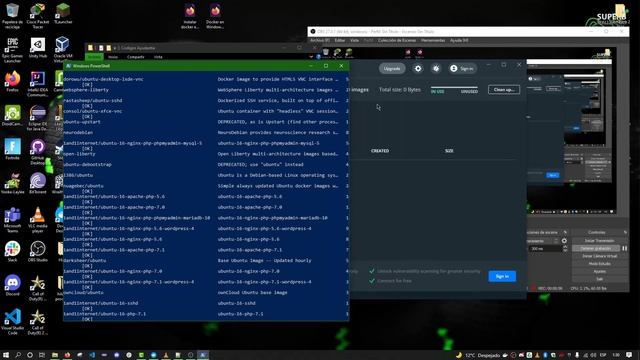Viewport: 640px width, 360px height.
Task: Select the Inicio tab in File Explorer
Action: tap(113, 57)
